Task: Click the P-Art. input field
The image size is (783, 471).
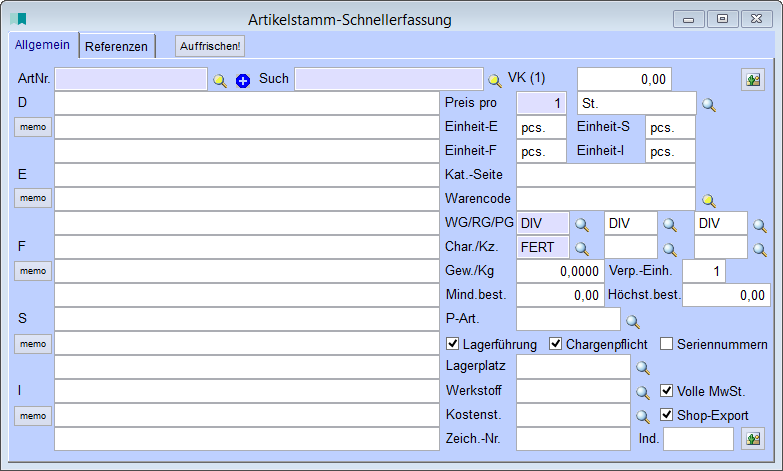Action: point(568,319)
